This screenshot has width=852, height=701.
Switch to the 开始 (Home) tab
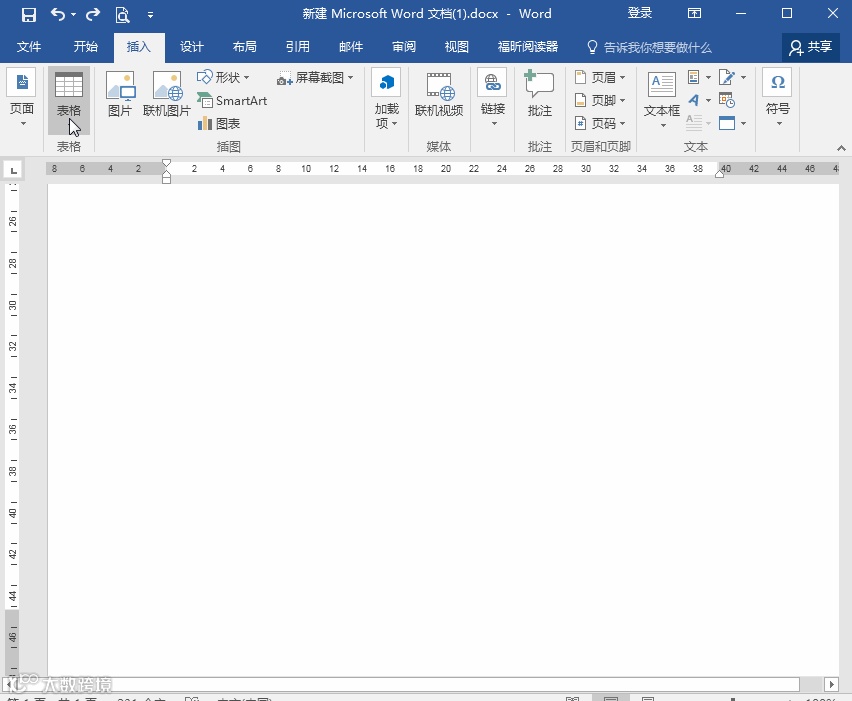tap(86, 47)
